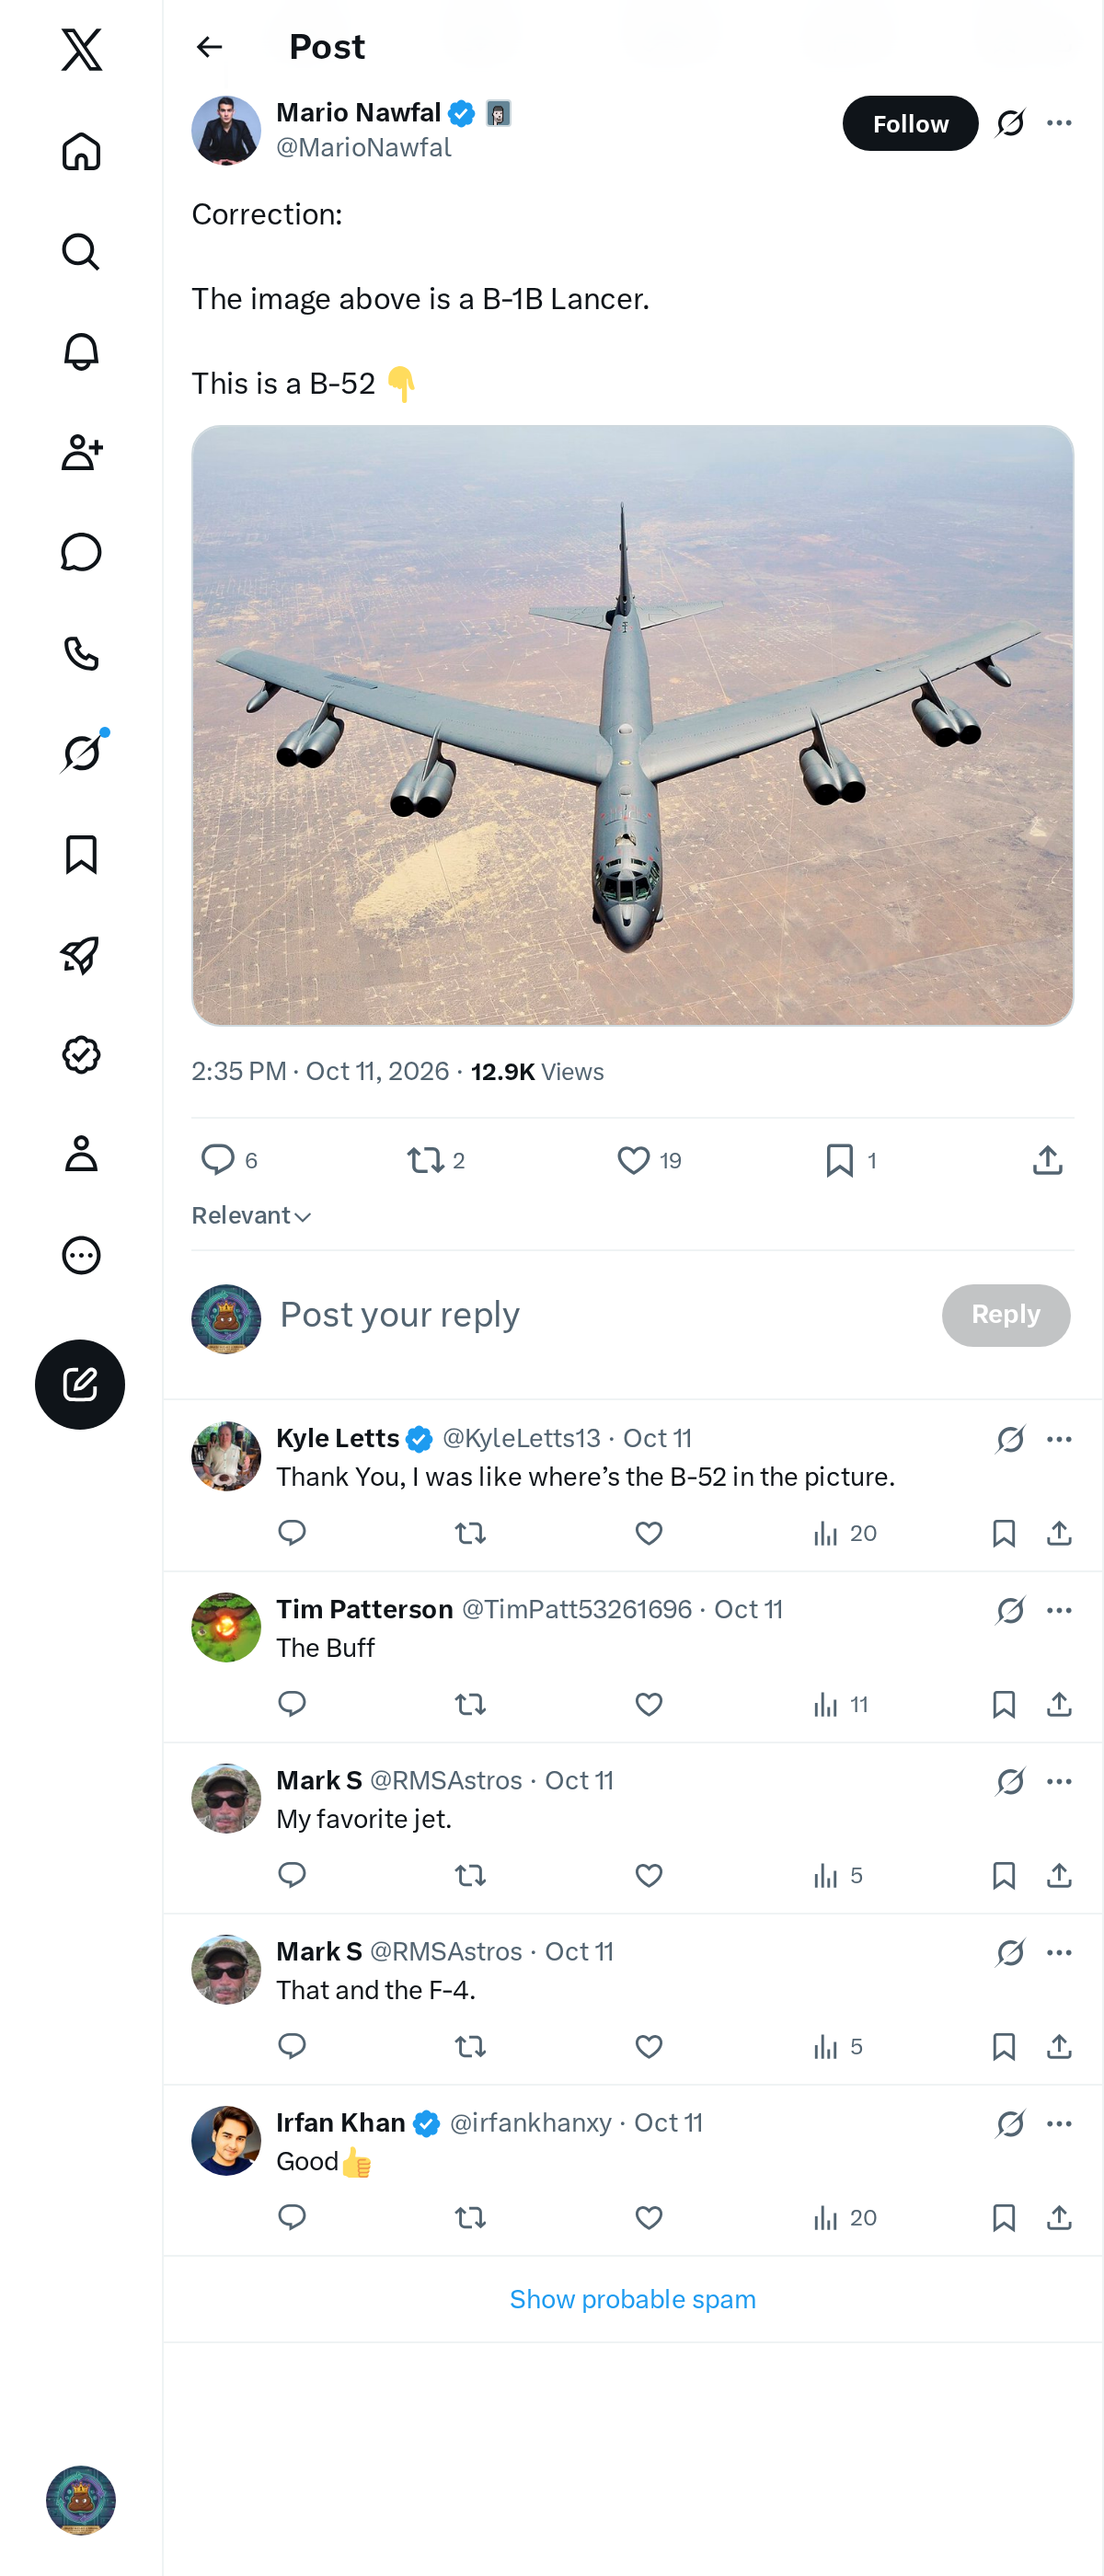
Task: Follow Mario Nawfal with Follow button
Action: point(910,123)
